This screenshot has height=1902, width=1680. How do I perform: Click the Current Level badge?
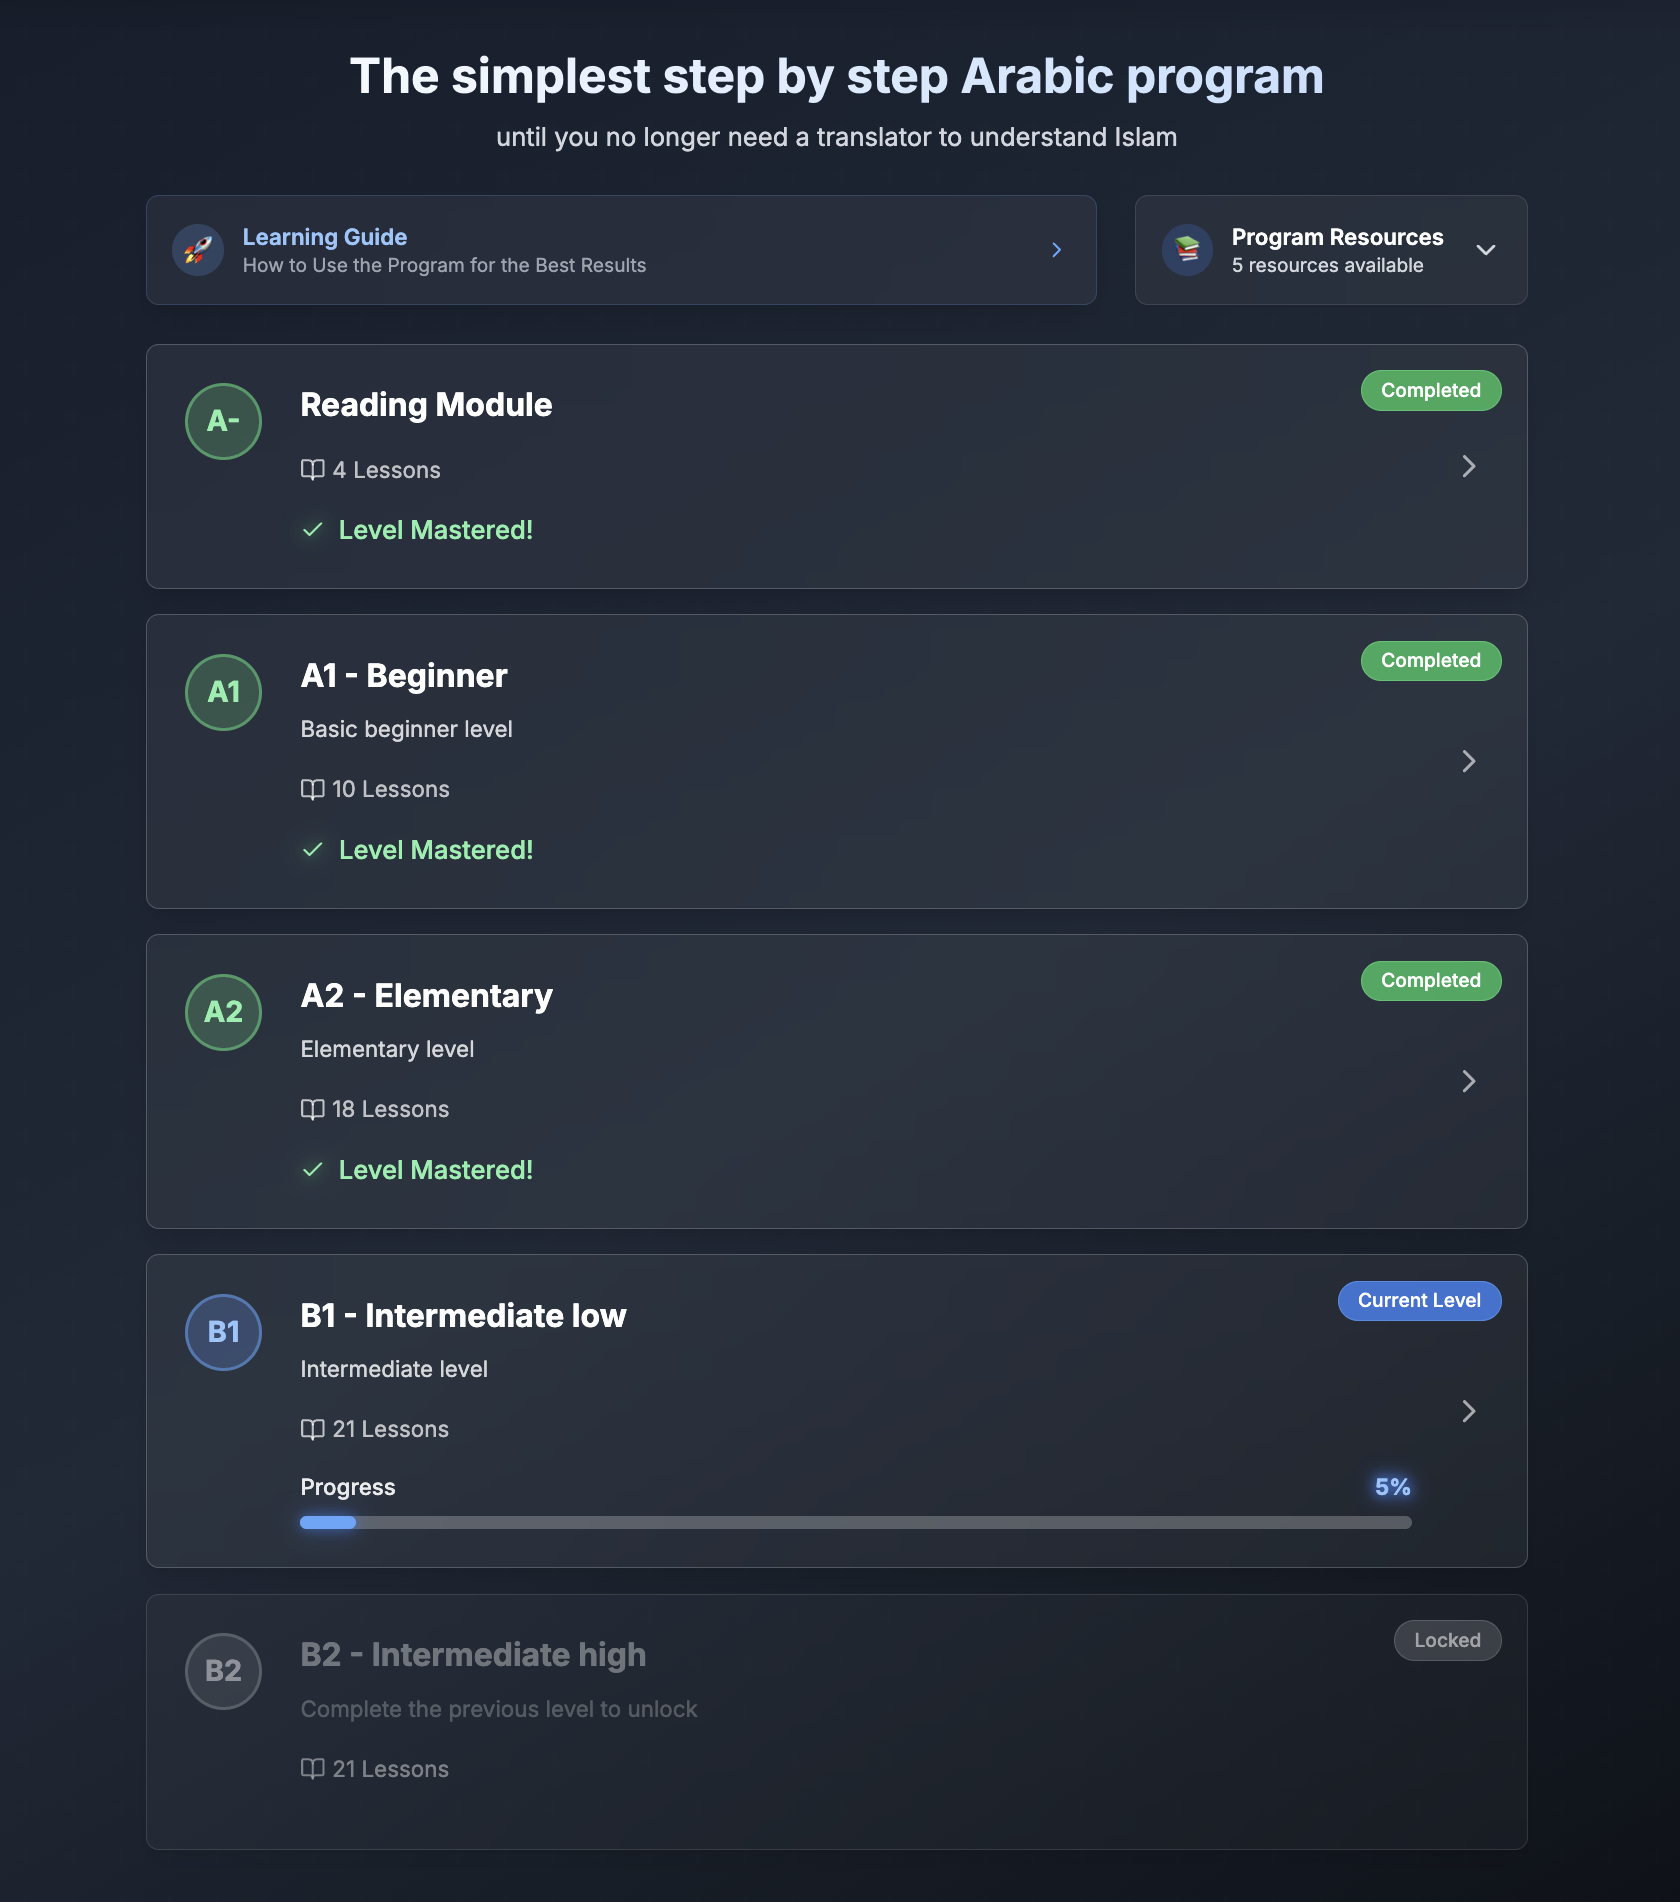point(1419,1301)
